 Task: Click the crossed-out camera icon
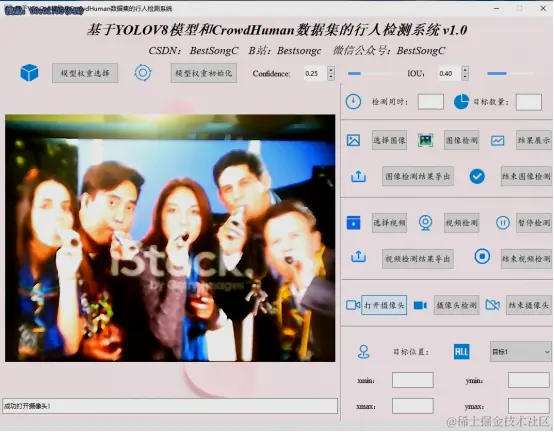tap(493, 305)
